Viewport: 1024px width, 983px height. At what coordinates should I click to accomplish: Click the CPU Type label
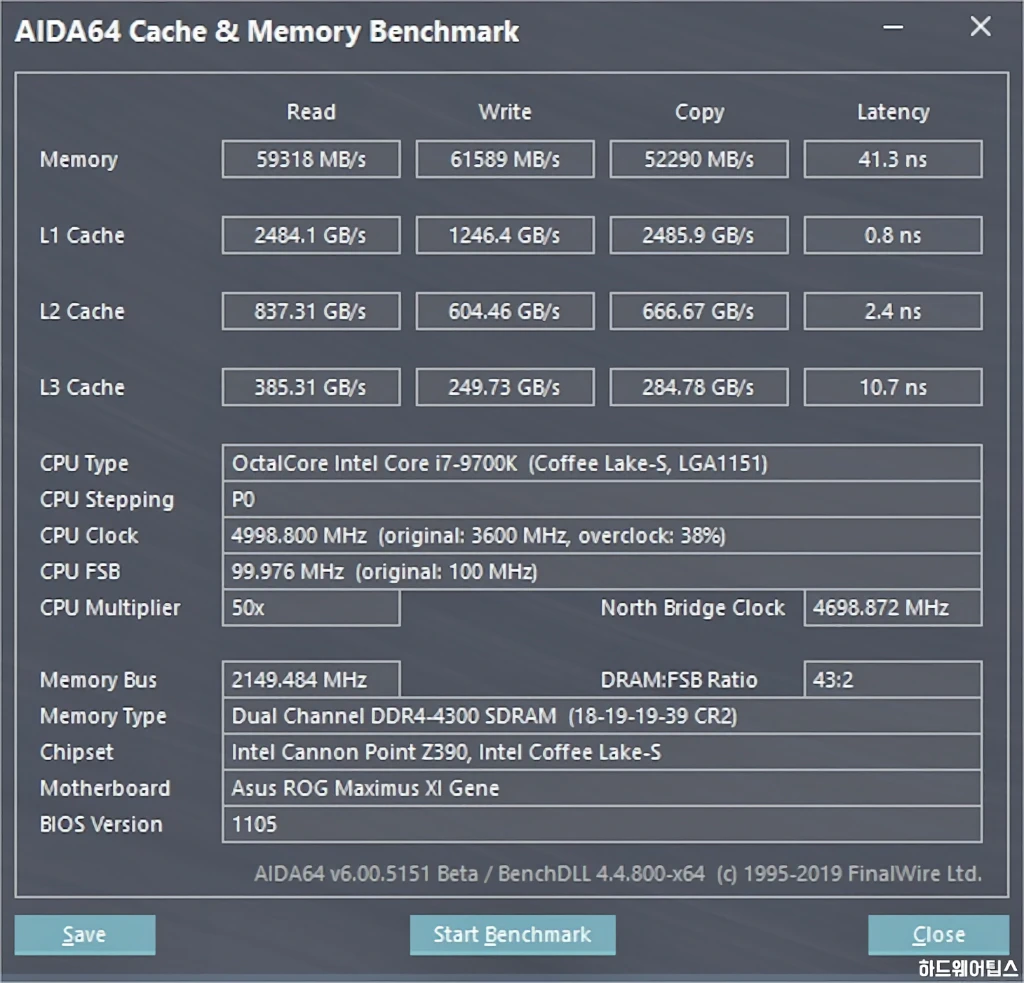pos(84,464)
